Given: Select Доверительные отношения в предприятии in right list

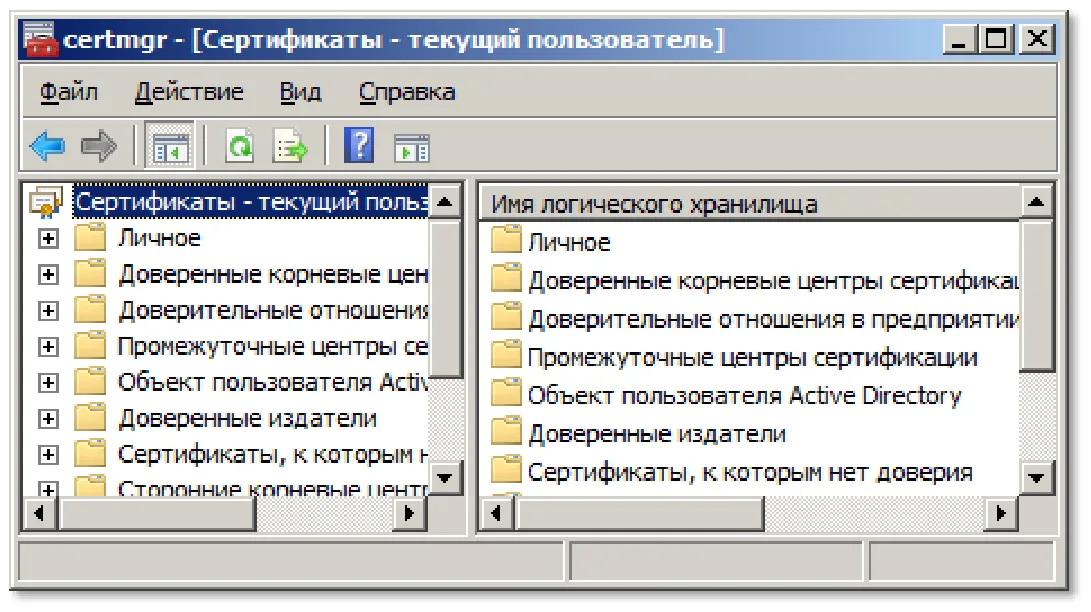Looking at the screenshot, I should click(773, 319).
